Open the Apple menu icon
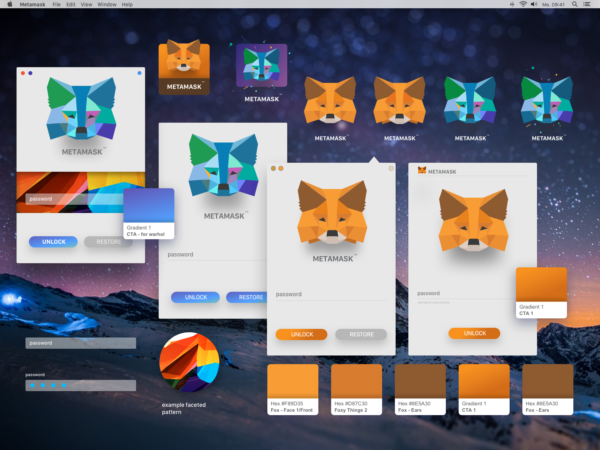Image resolution: width=600 pixels, height=450 pixels. [x=10, y=5]
